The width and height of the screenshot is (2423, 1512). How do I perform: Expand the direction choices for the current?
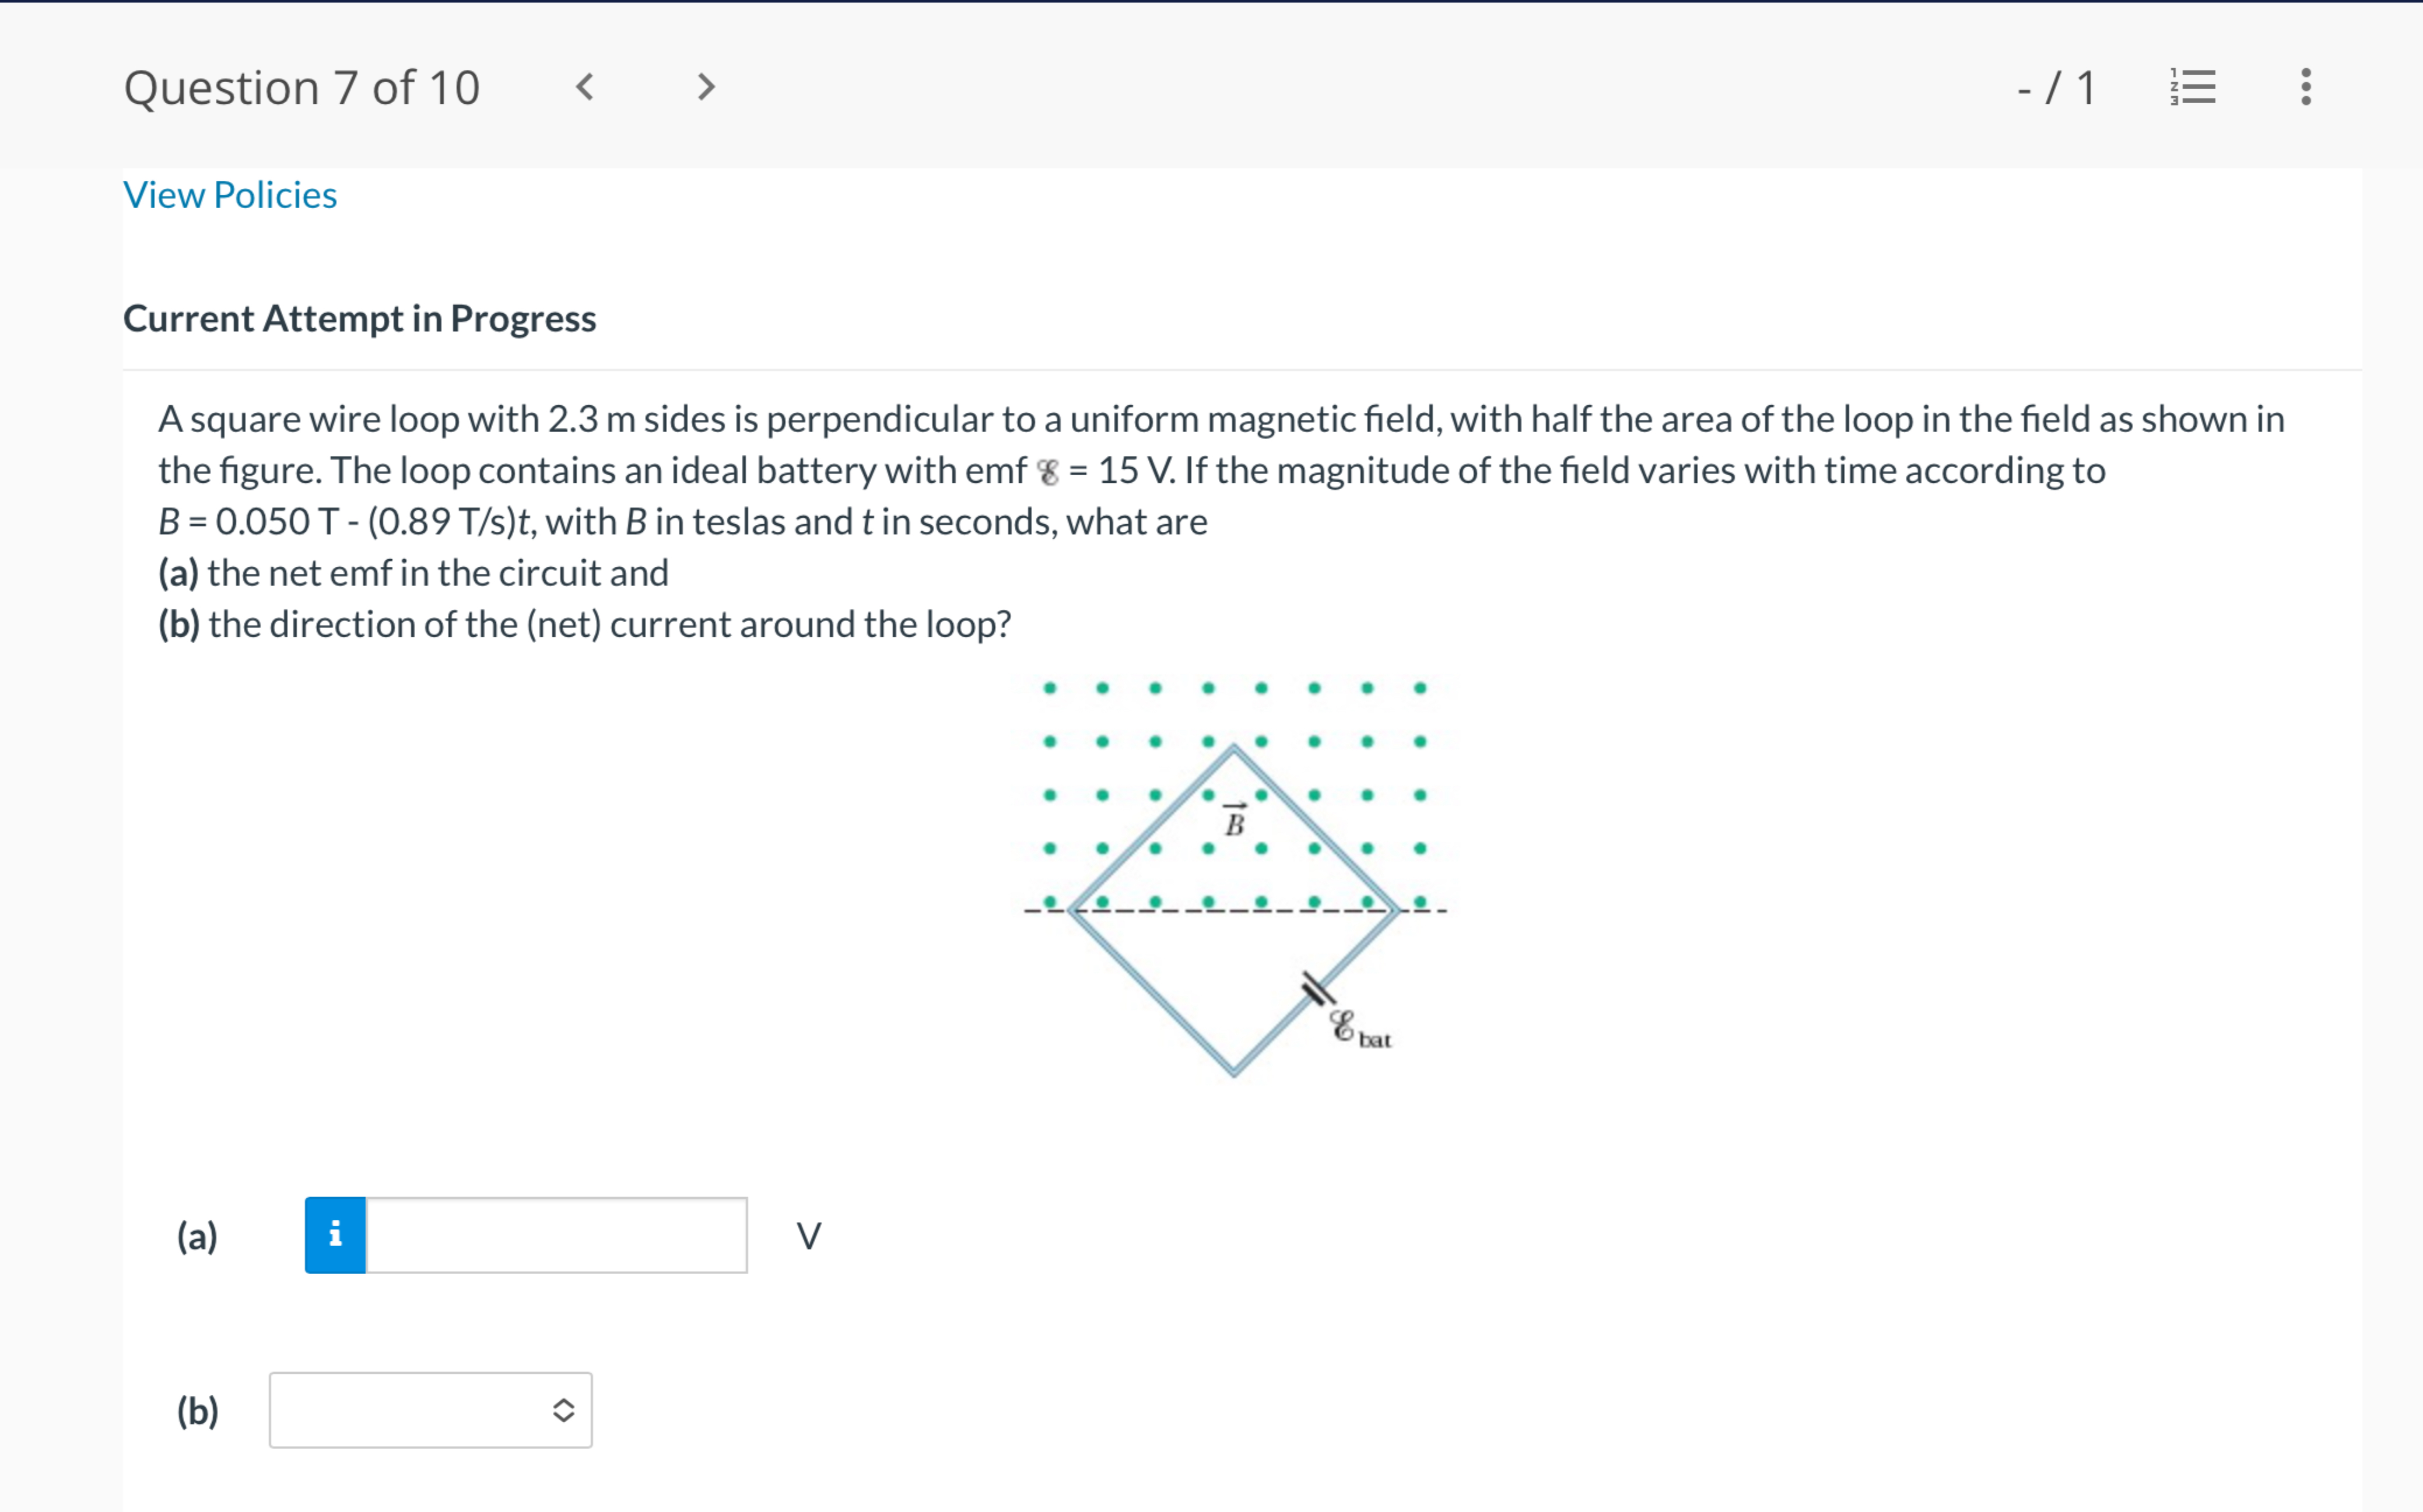point(430,1410)
